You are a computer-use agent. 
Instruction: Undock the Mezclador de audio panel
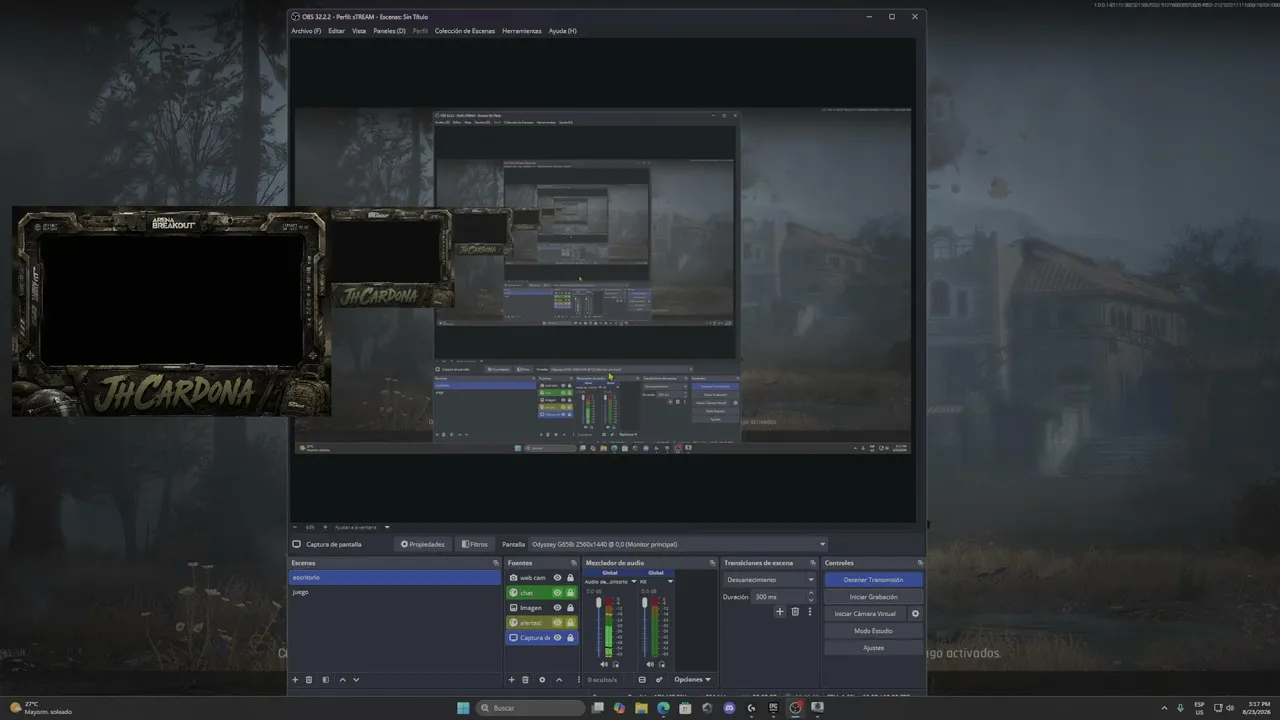point(713,563)
